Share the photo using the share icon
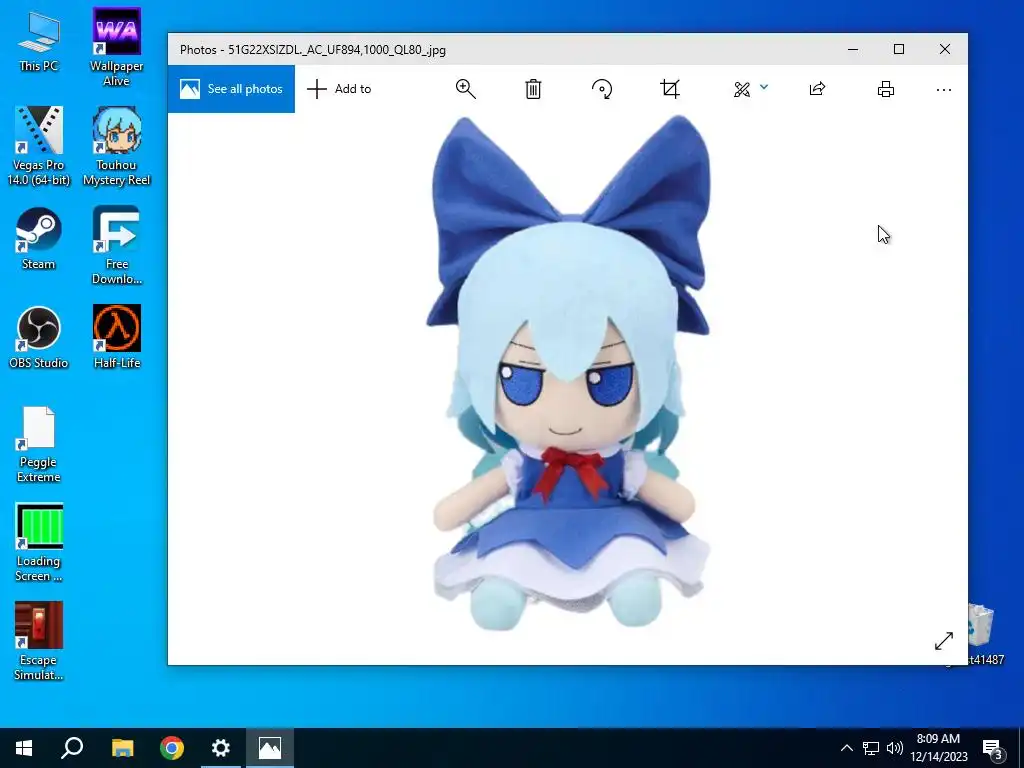Image resolution: width=1024 pixels, height=768 pixels. pos(817,89)
